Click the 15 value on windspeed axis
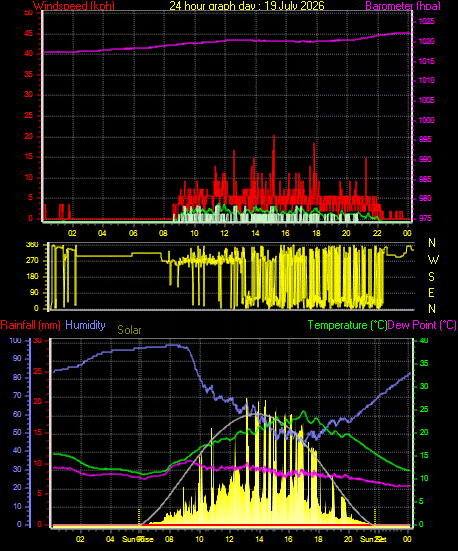This screenshot has width=458, height=551. 28,157
